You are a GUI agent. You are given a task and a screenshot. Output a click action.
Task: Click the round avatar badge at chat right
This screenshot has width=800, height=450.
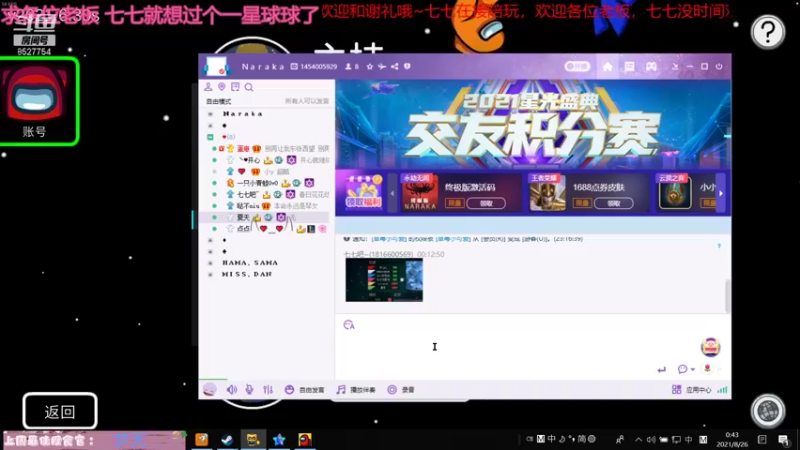click(x=710, y=347)
